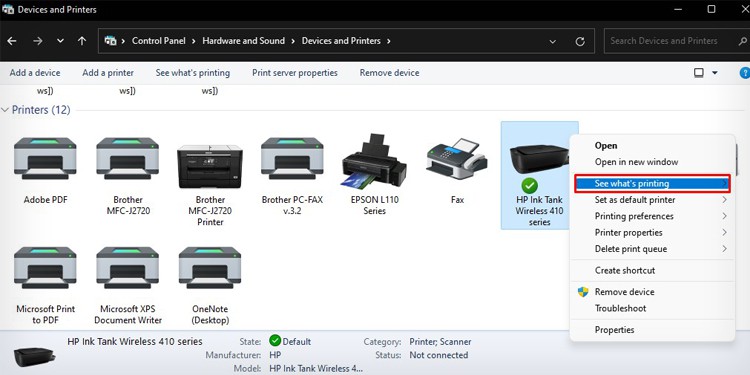The width and height of the screenshot is (750, 375).
Task: Click Remove device in toolbar
Action: 389,73
